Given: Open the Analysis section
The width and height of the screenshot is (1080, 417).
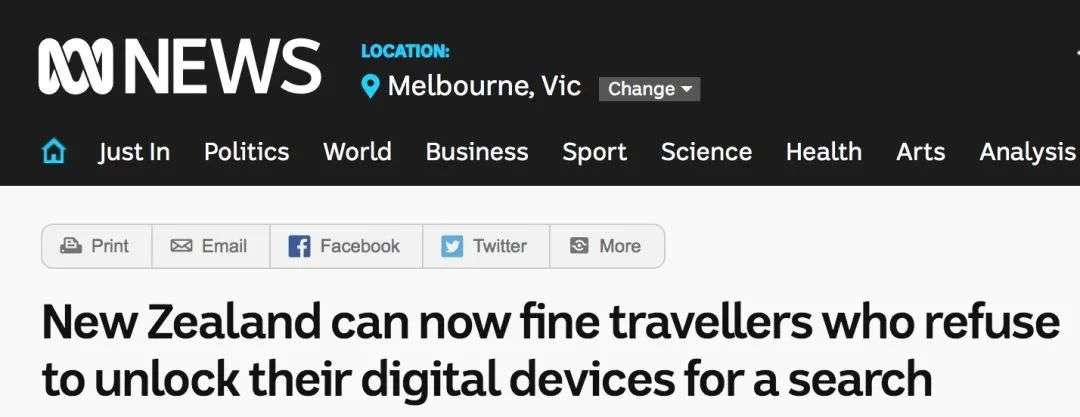Looking at the screenshot, I should pos(1027,152).
